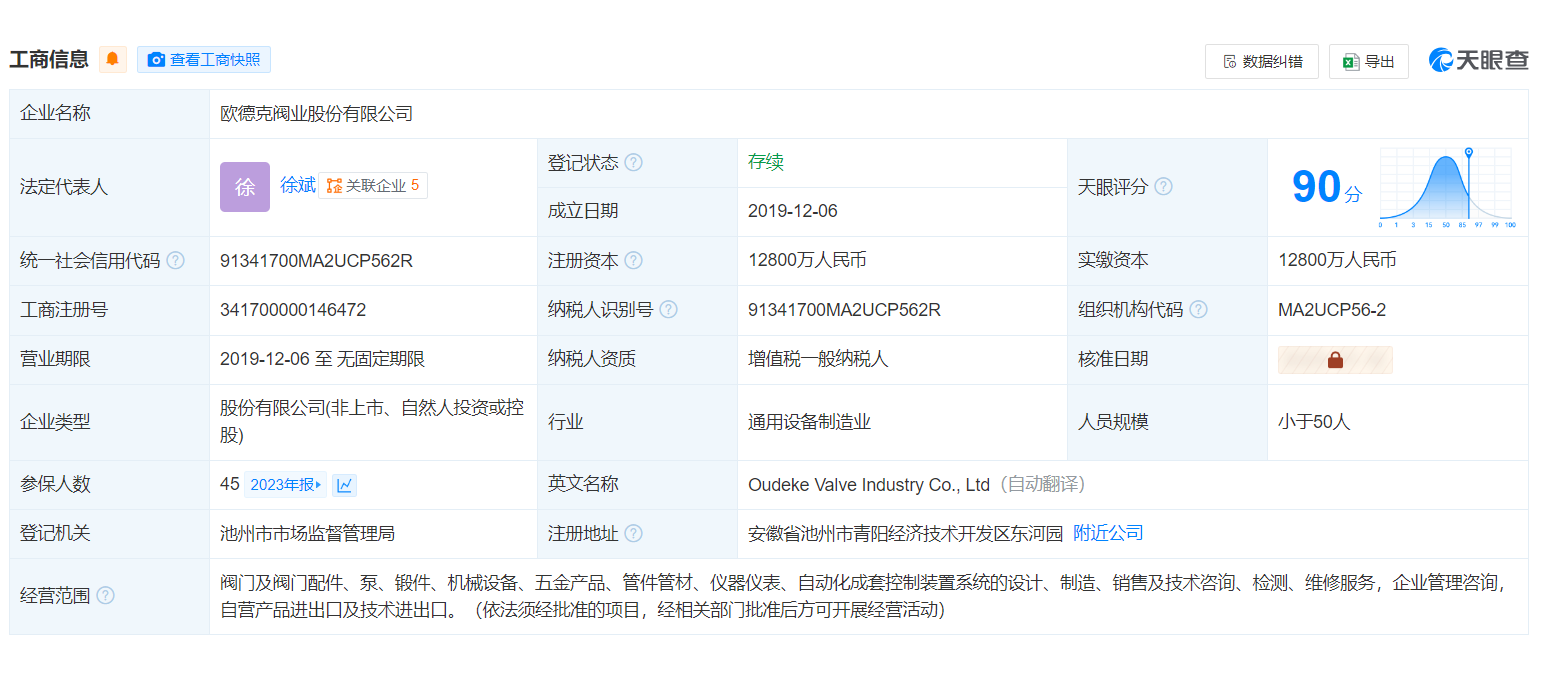Screen dimensions: 1541x687
Task: Click the establishment date 2019-12-06
Action: click(x=793, y=211)
